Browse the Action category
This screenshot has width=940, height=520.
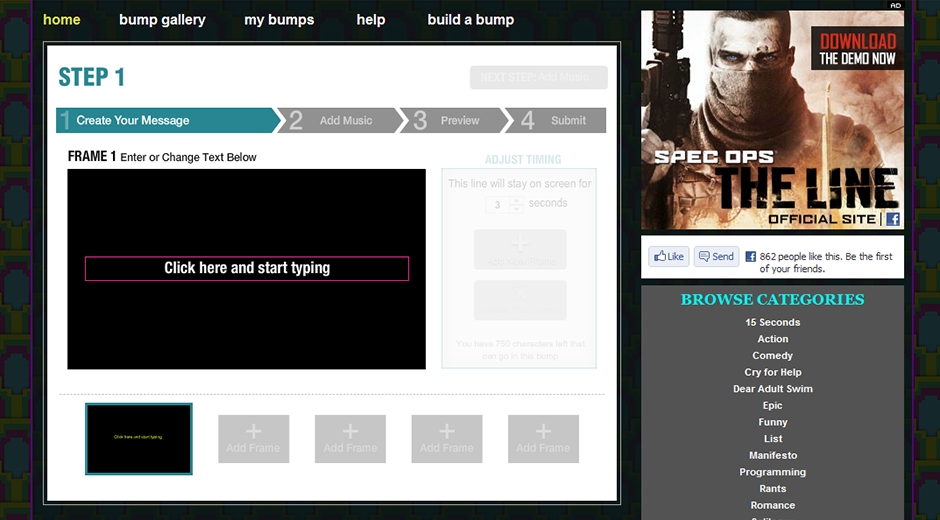[x=773, y=339]
